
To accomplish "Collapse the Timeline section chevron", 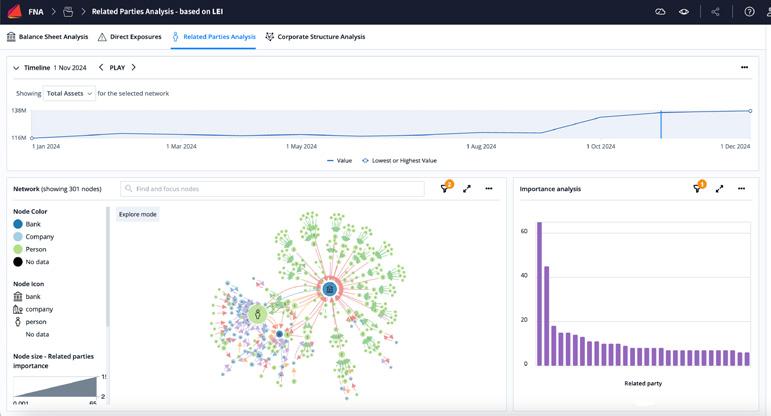I will [16, 68].
